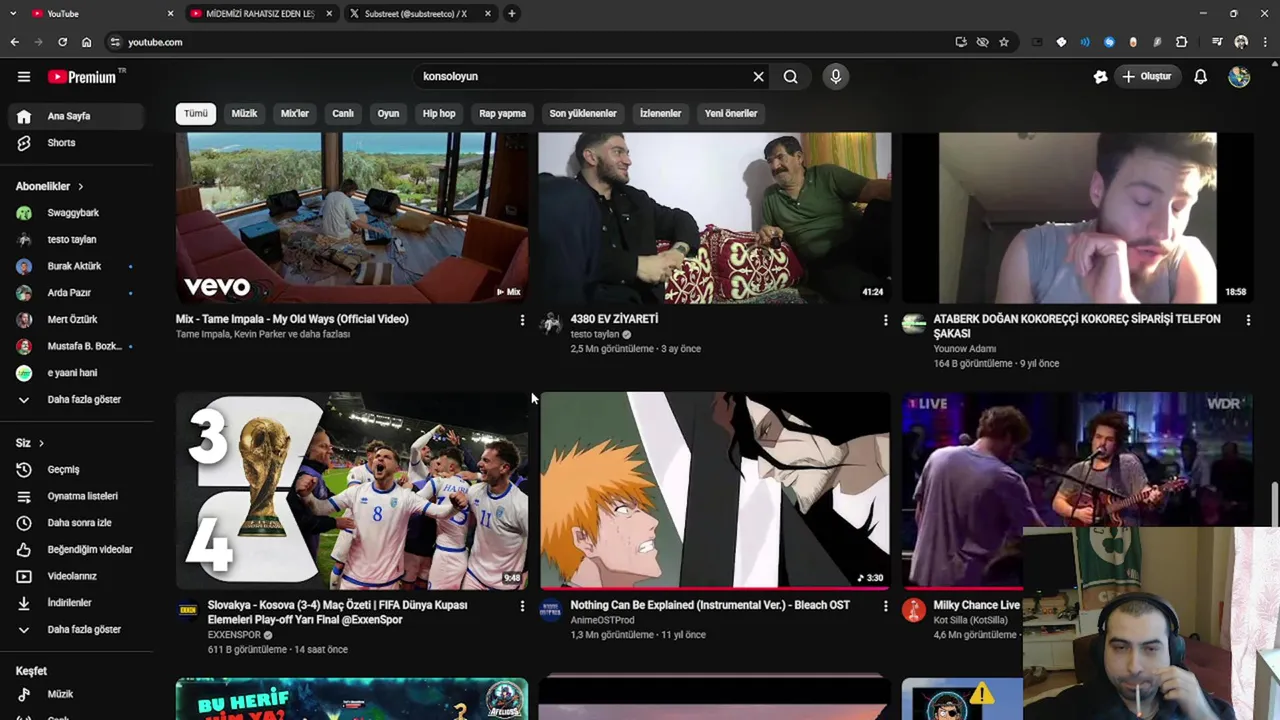1280x720 pixels.
Task: Go to Ana Sayfa in the sidebar
Action: point(76,116)
